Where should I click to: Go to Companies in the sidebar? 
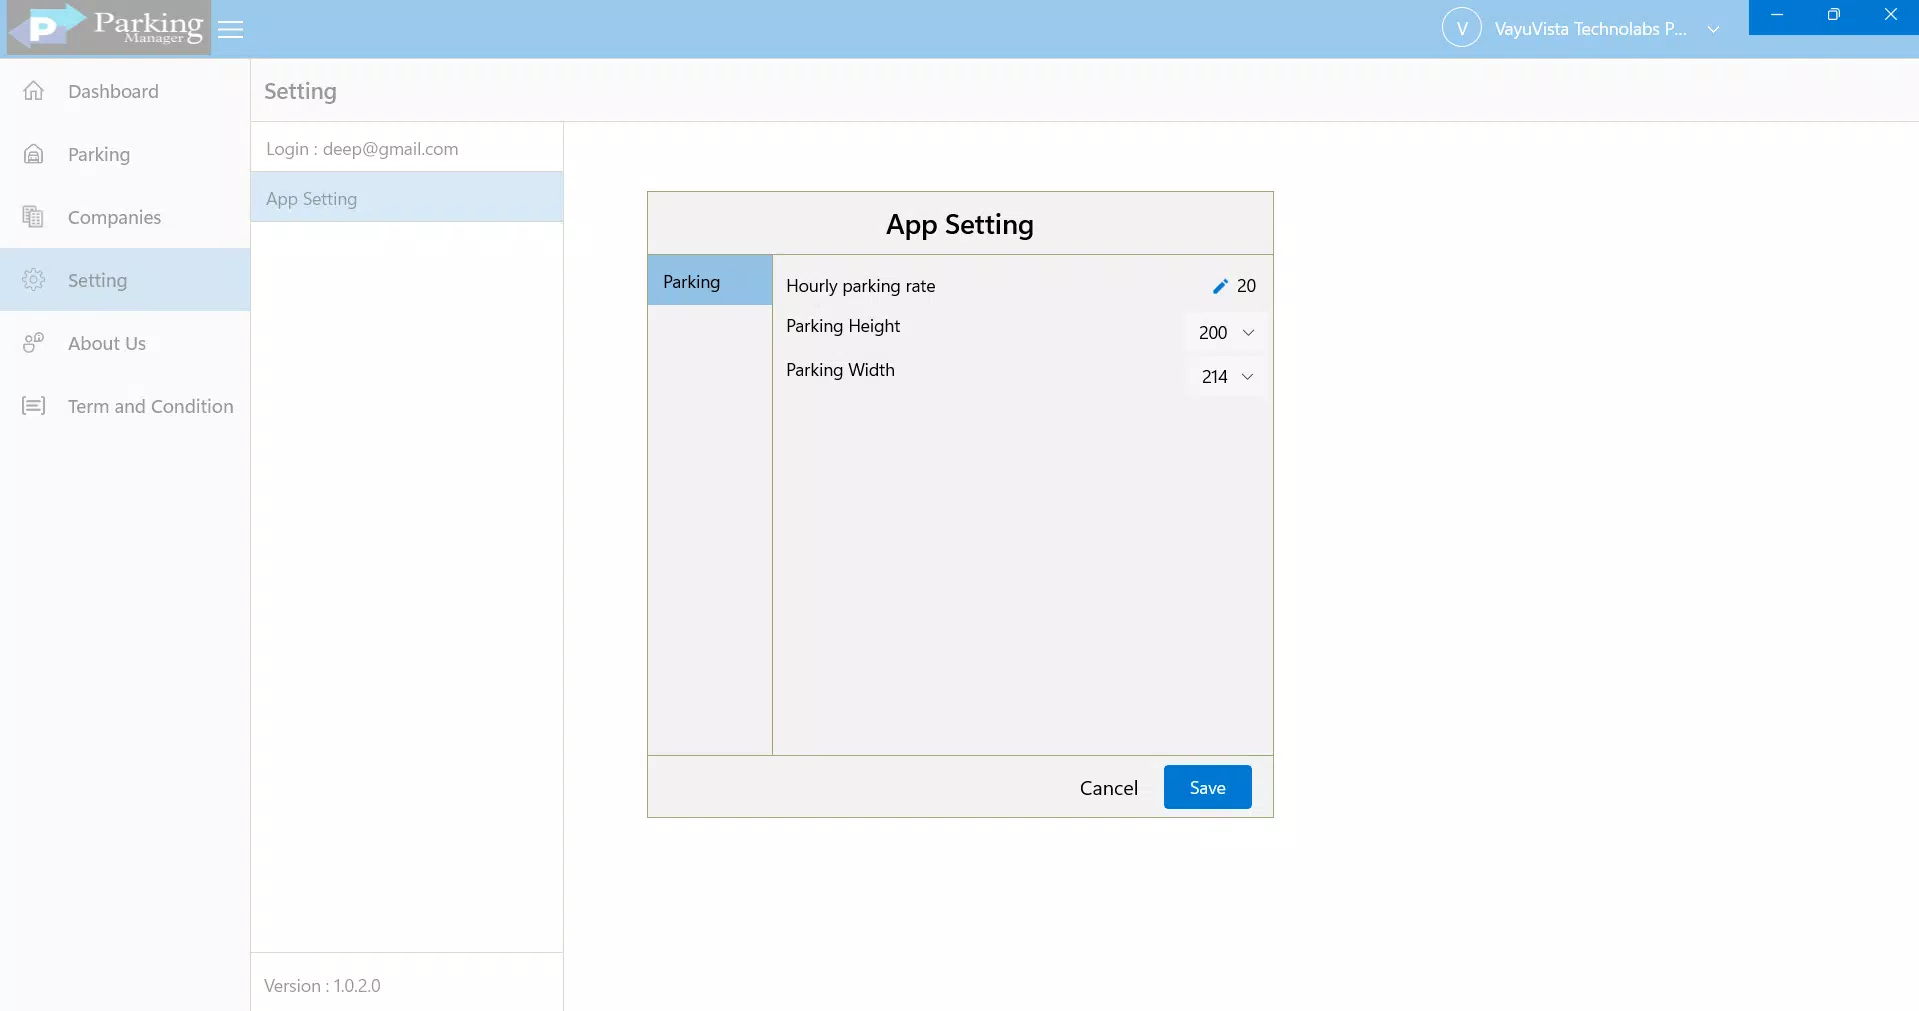(x=125, y=217)
